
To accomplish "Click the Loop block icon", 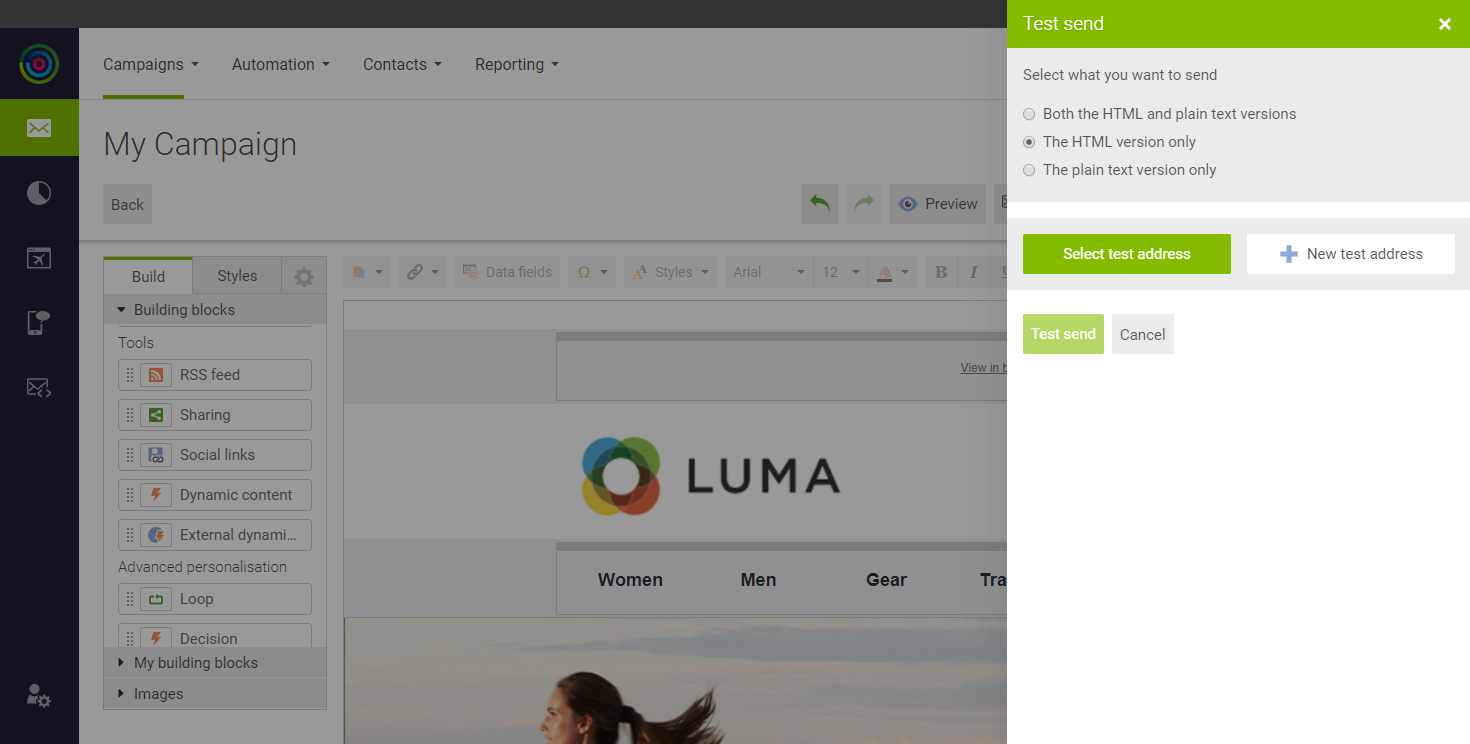I will tap(156, 599).
